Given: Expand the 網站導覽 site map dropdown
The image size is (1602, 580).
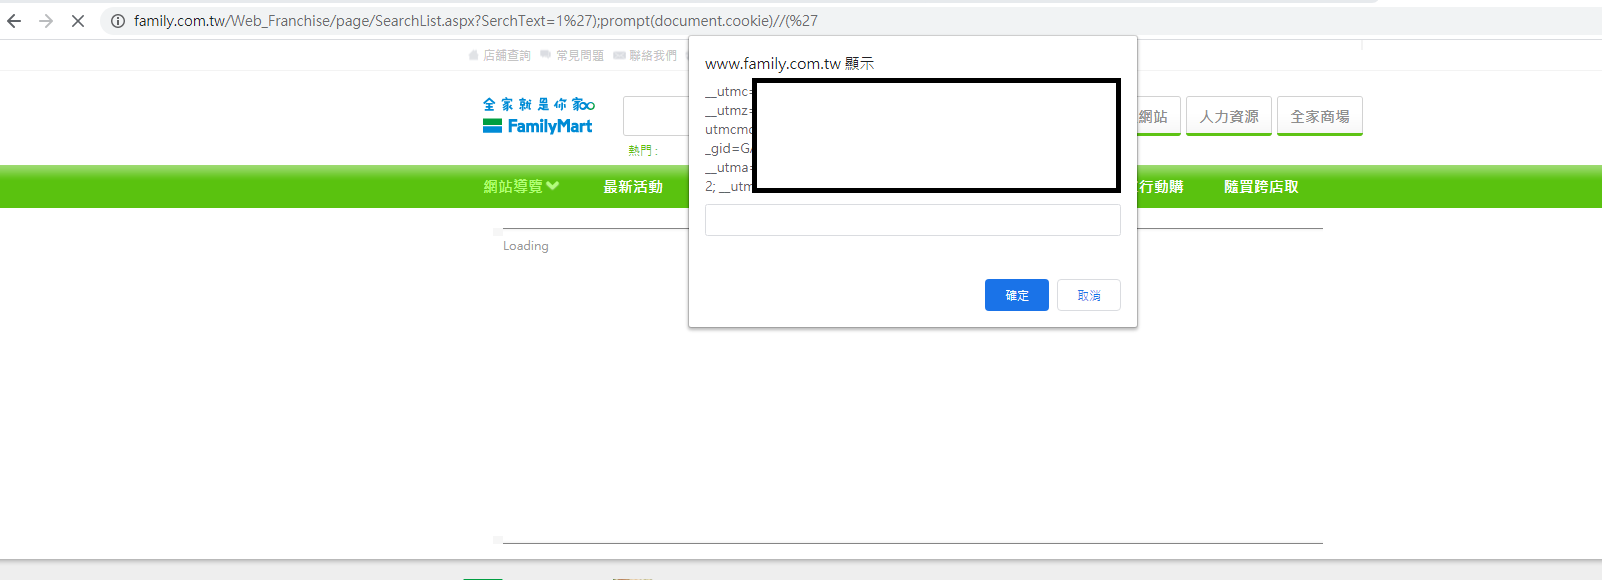Looking at the screenshot, I should pos(521,187).
